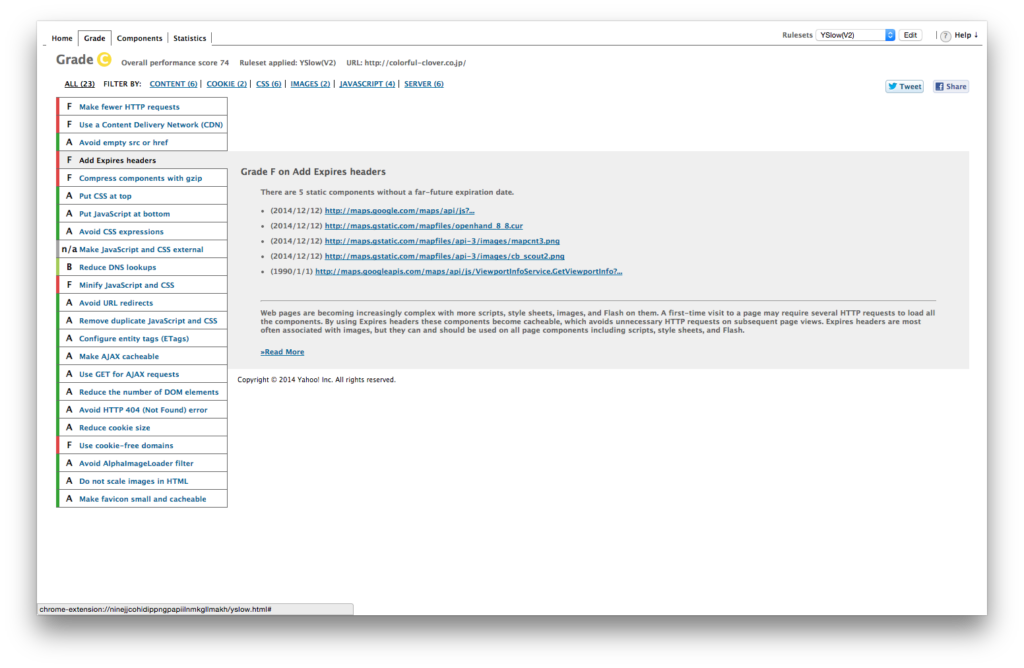Click the Edit ruleset button
This screenshot has width=1024, height=668.
point(909,35)
